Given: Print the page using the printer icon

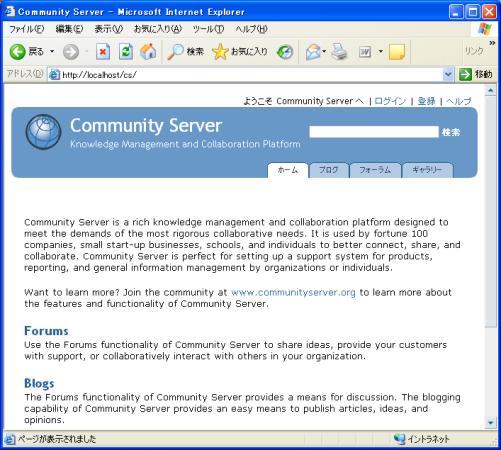Looking at the screenshot, I should pyautogui.click(x=339, y=52).
